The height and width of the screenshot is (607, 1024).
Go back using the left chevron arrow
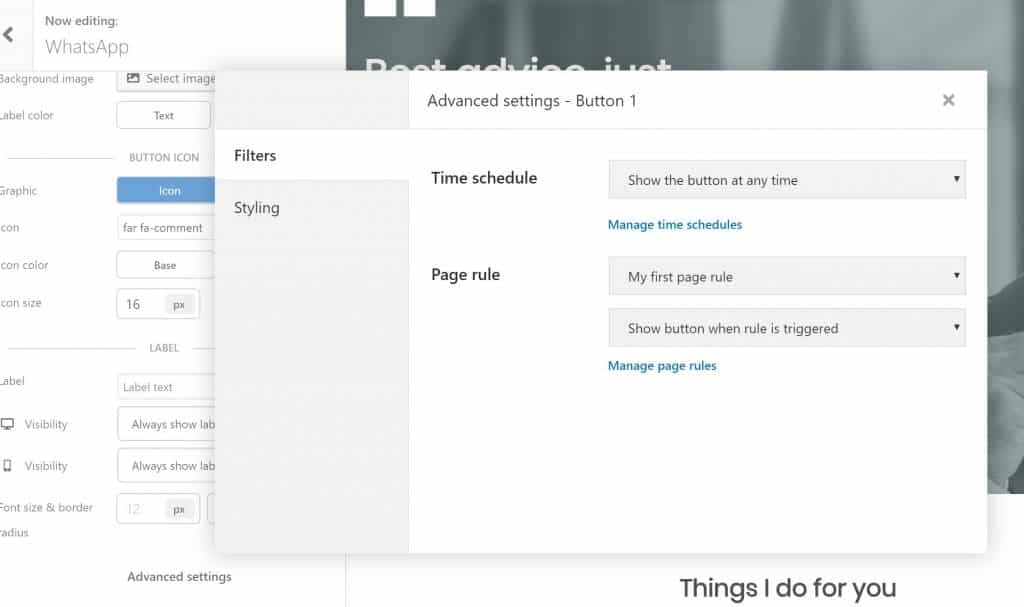(8, 35)
